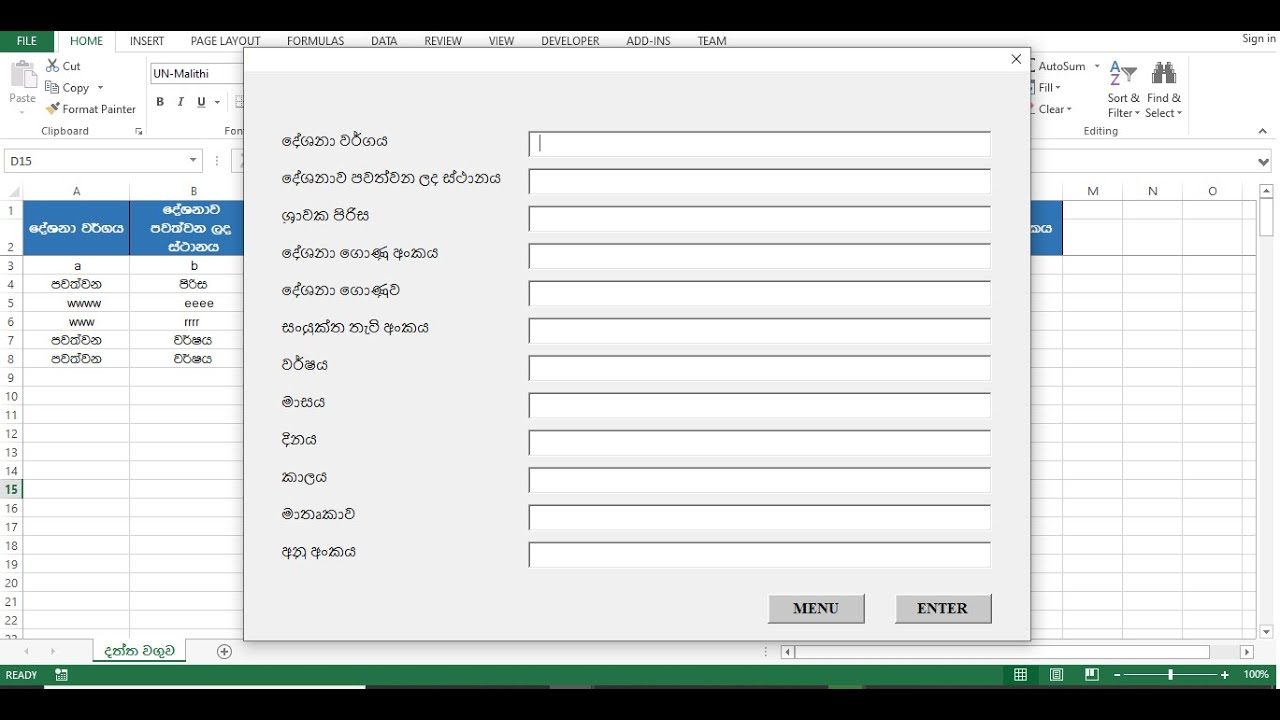The image size is (1280, 720).
Task: Click the මාතෘකාව input field
Action: point(760,517)
